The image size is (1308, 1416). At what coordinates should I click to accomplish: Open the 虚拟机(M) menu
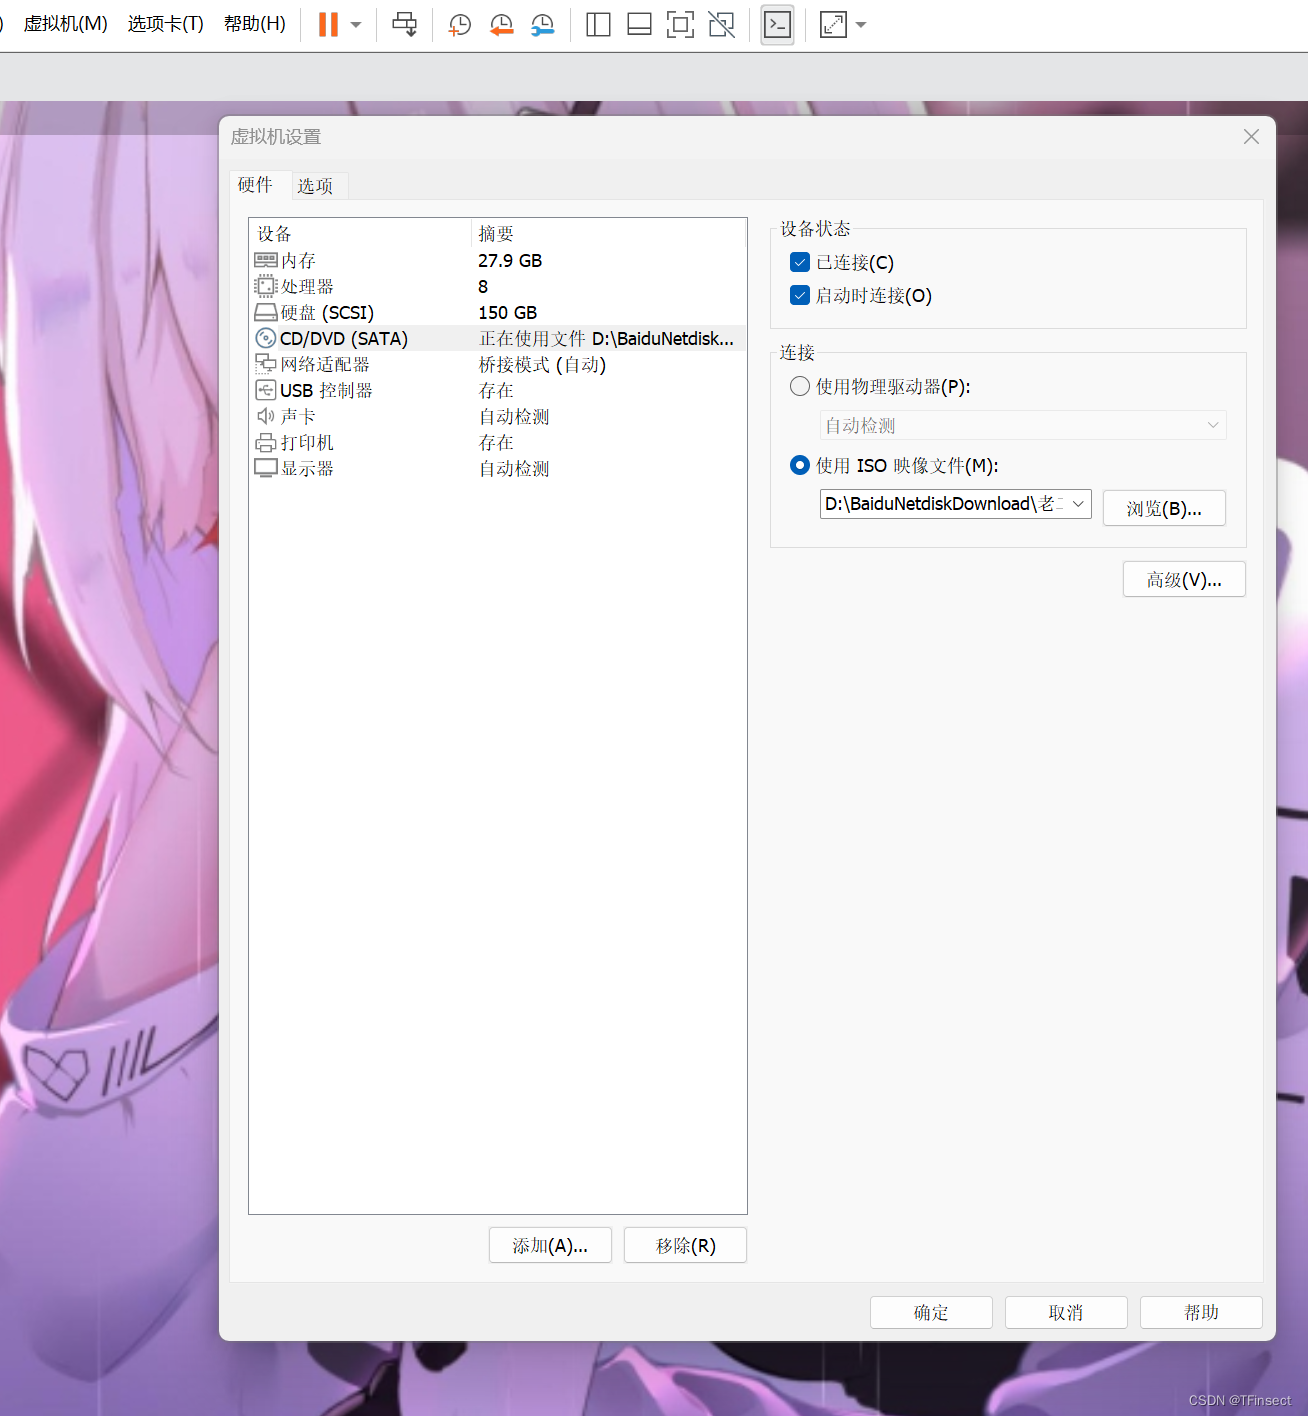coord(65,24)
